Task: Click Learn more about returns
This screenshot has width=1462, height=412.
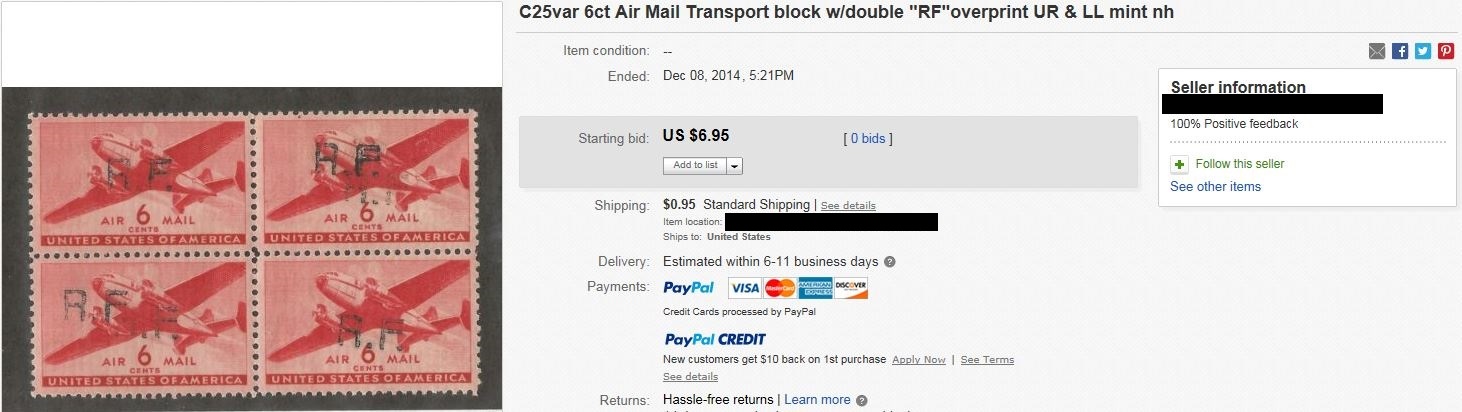Action: coord(817,400)
